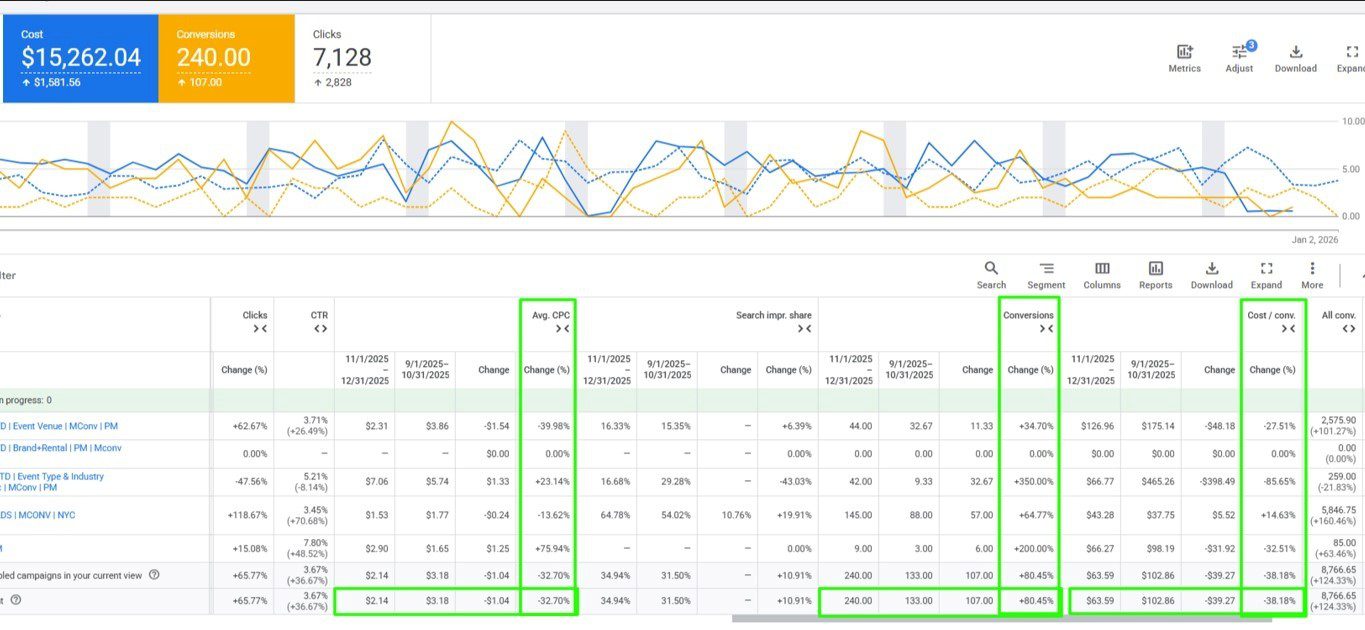The height and width of the screenshot is (630, 1365).
Task: Expand the table with Expand icon
Action: 1266,275
